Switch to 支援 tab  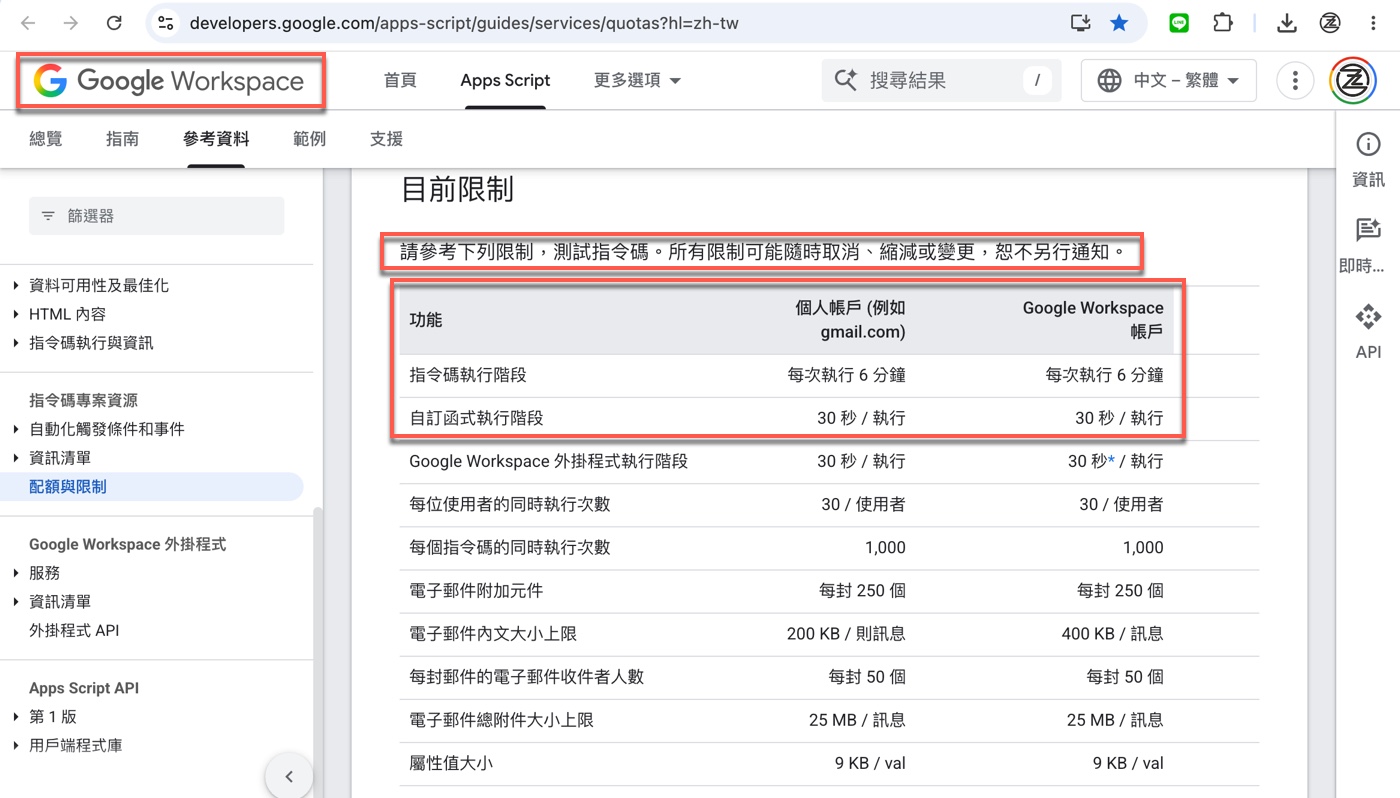coord(386,139)
